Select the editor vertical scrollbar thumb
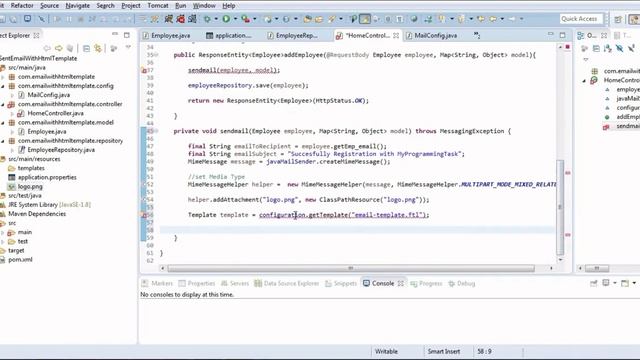The height and width of the screenshot is (360, 640). coord(560,207)
